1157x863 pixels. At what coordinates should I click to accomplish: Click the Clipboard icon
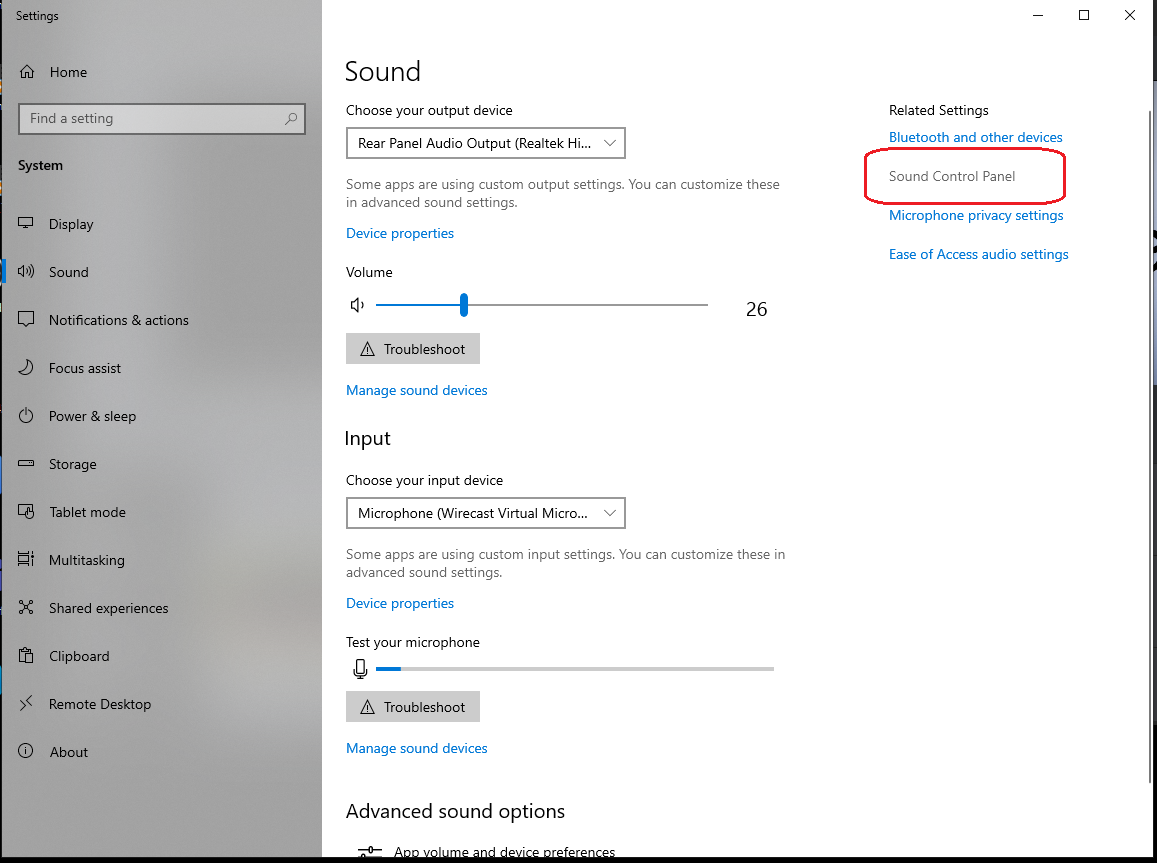click(x=26, y=655)
